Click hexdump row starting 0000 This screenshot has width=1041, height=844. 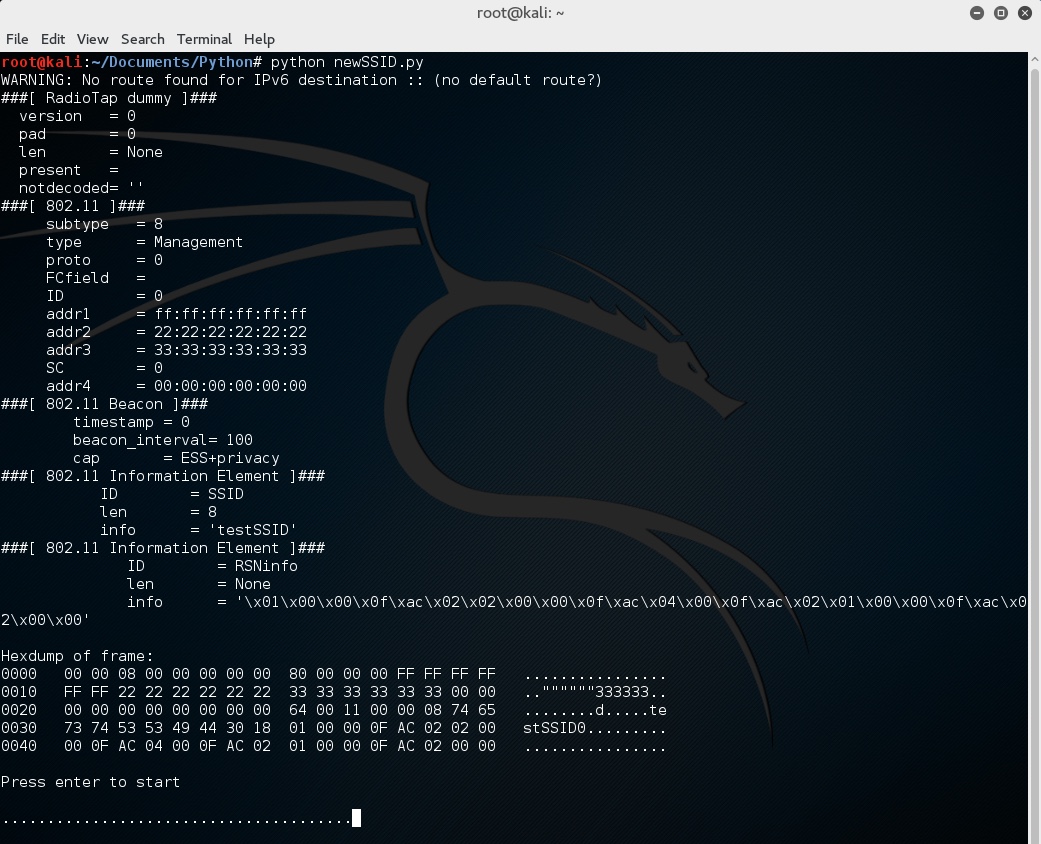(333, 674)
